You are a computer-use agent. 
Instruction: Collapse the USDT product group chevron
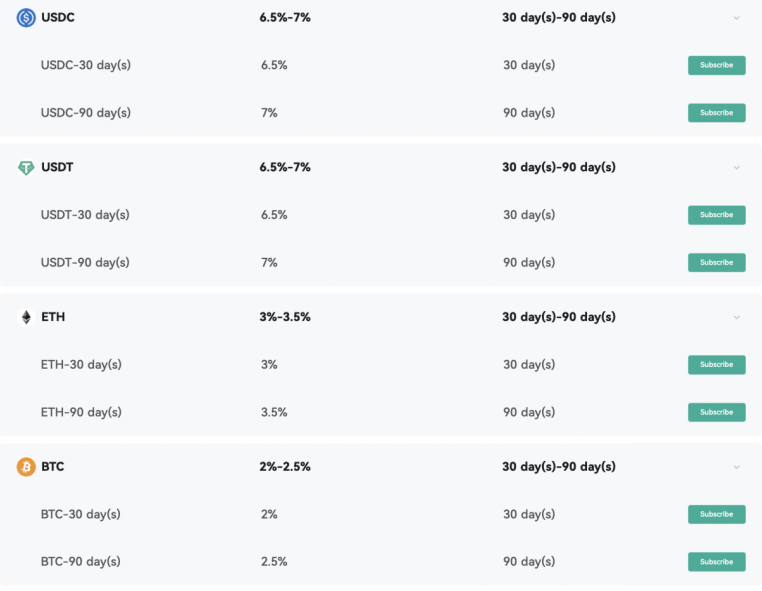point(737,168)
